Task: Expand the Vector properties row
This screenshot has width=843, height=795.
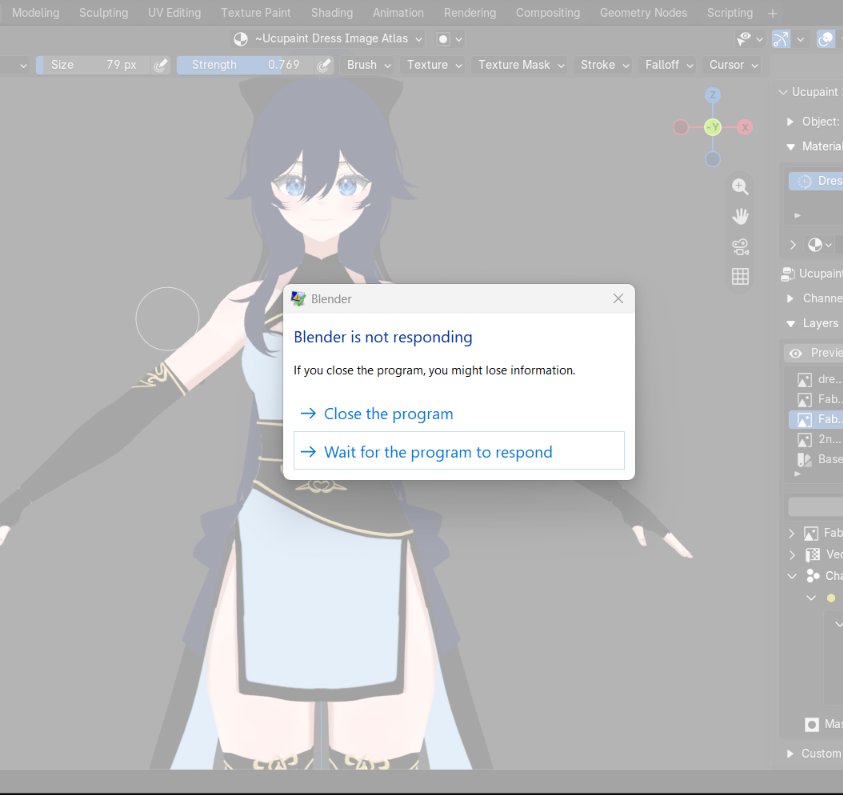Action: (x=791, y=554)
